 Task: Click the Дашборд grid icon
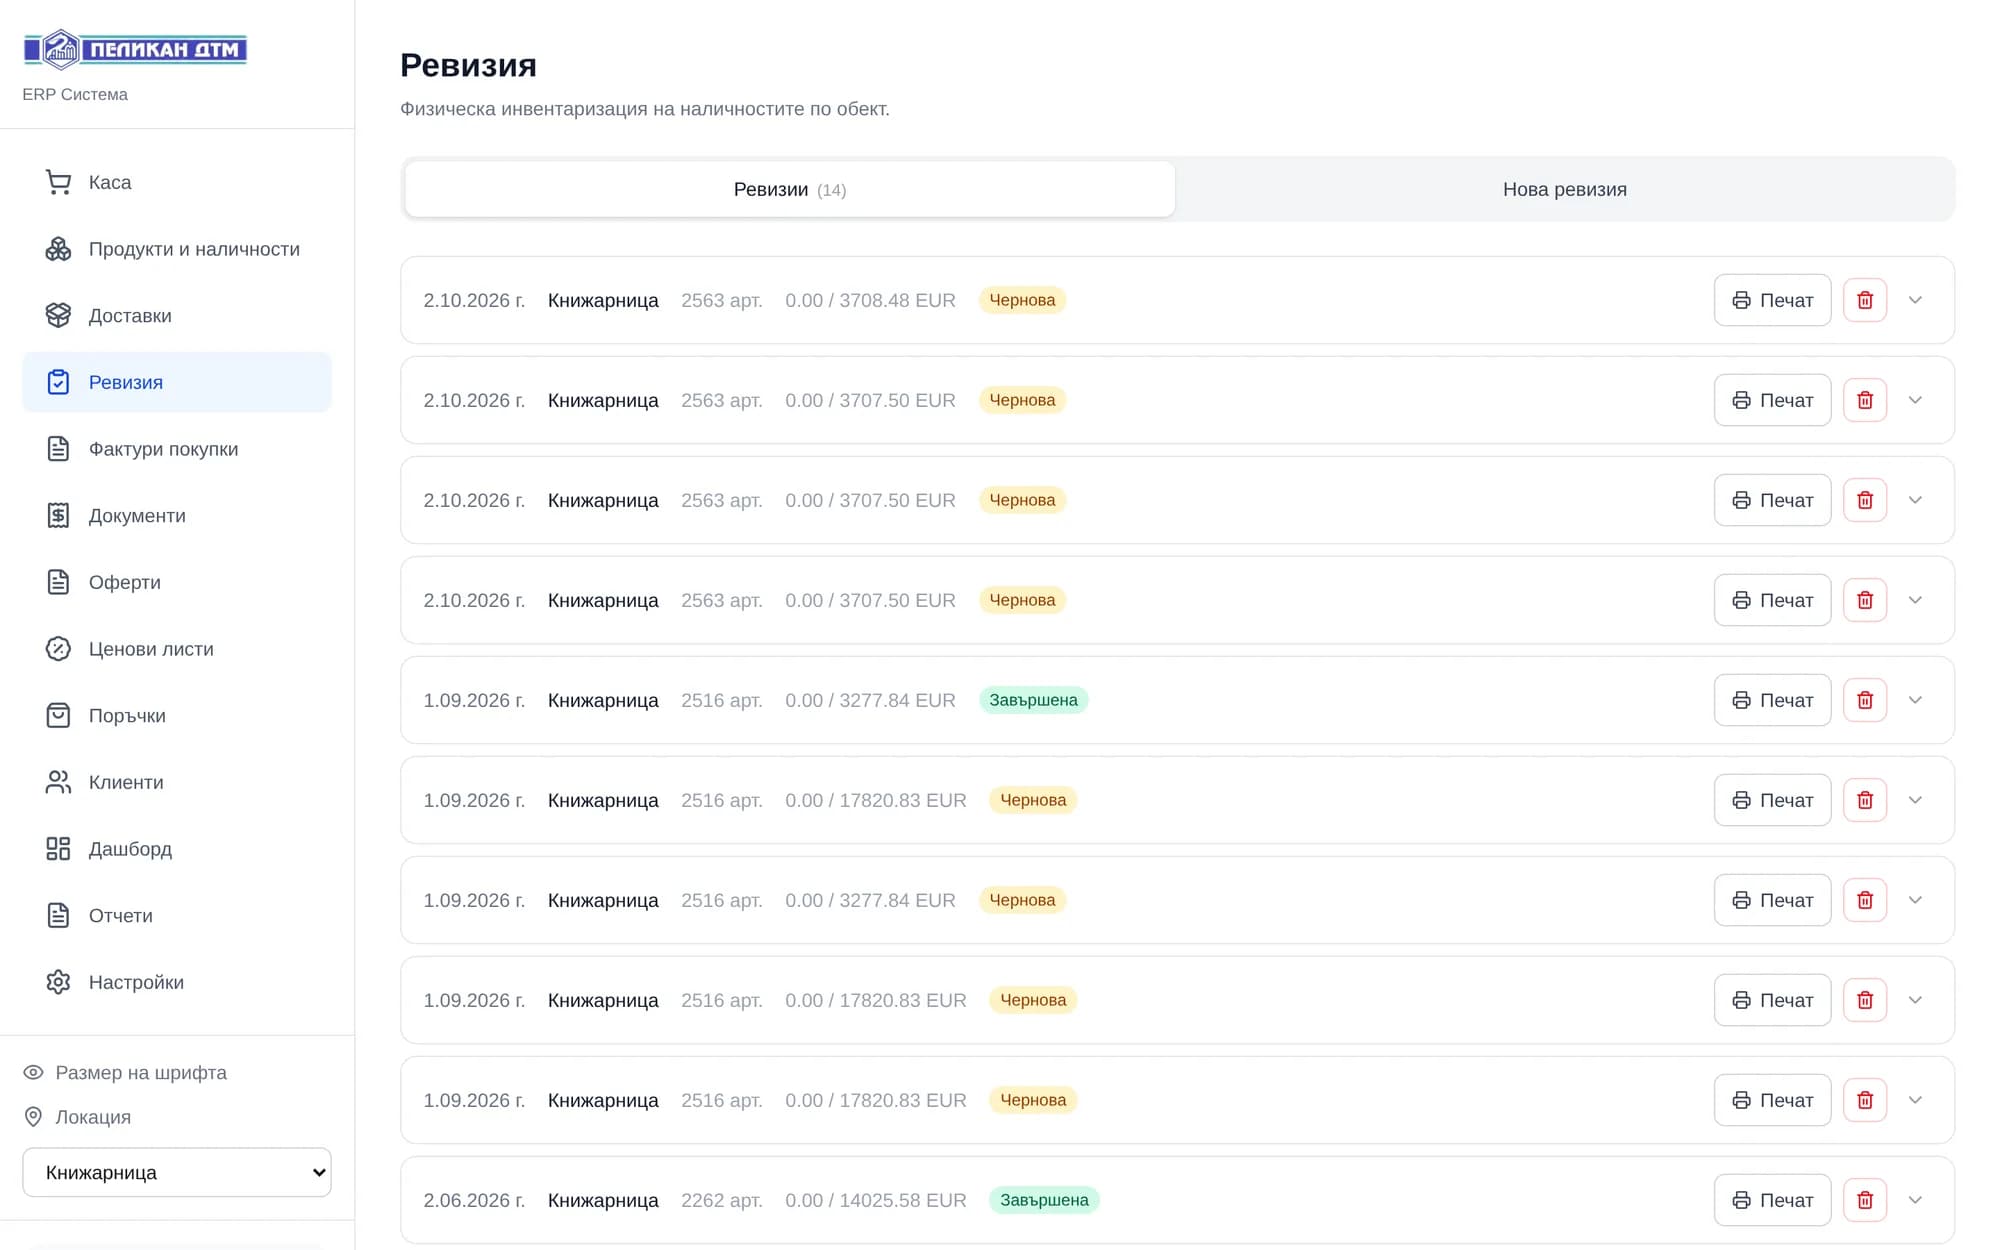tap(58, 849)
